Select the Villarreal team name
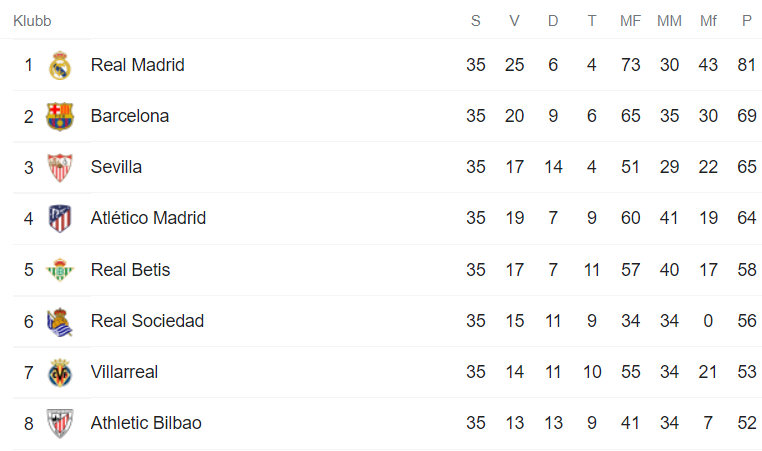Viewport: 762px width, 451px height. pos(124,372)
